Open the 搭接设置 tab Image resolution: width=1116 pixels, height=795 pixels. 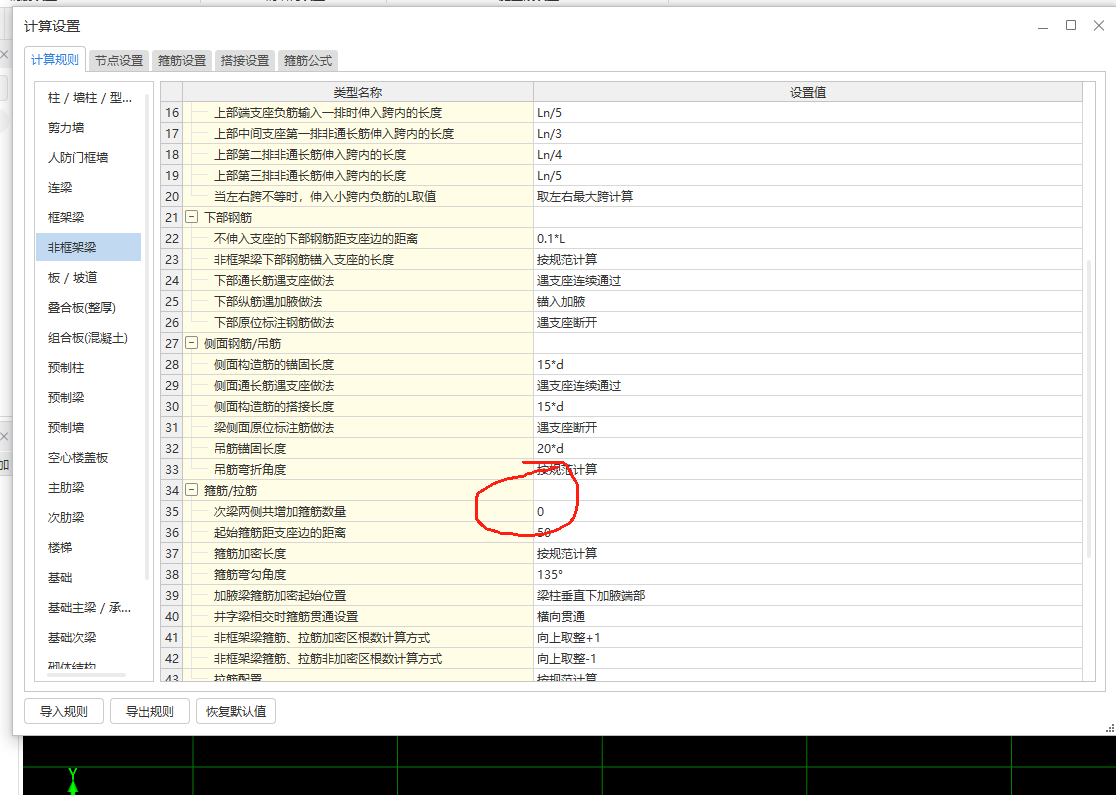(x=245, y=60)
